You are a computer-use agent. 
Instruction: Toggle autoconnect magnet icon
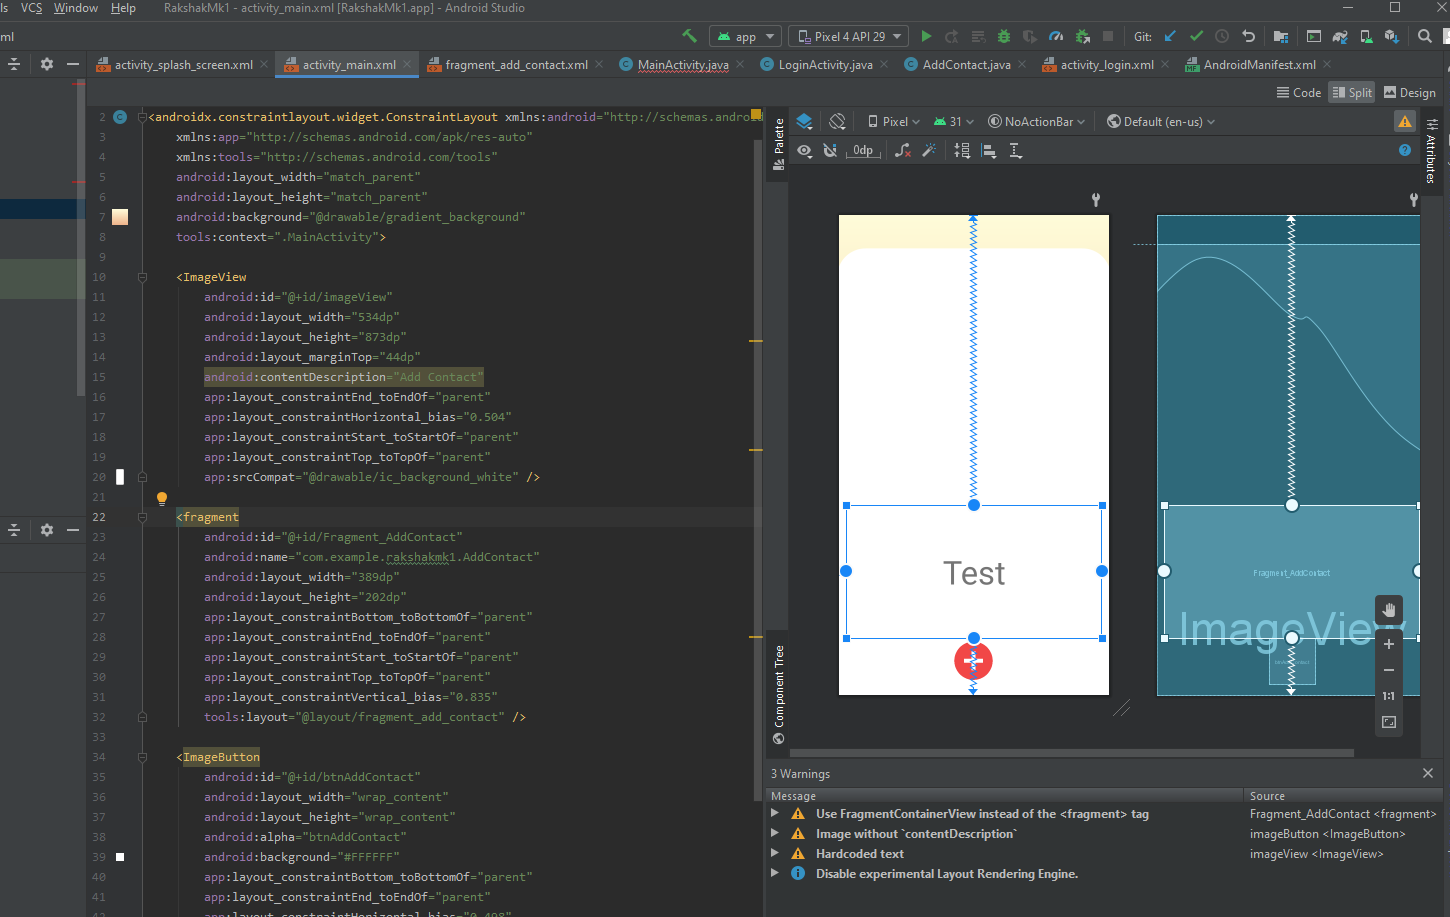coord(830,150)
